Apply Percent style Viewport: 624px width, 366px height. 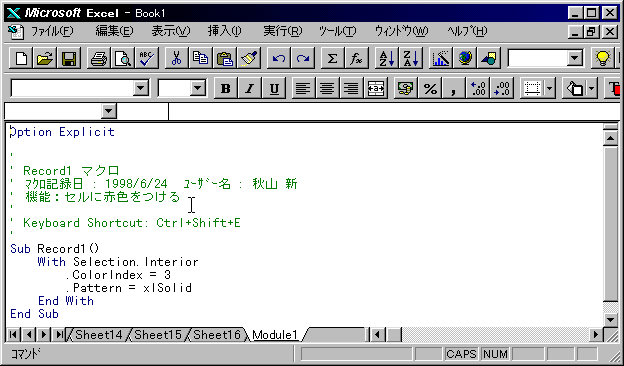coord(430,88)
